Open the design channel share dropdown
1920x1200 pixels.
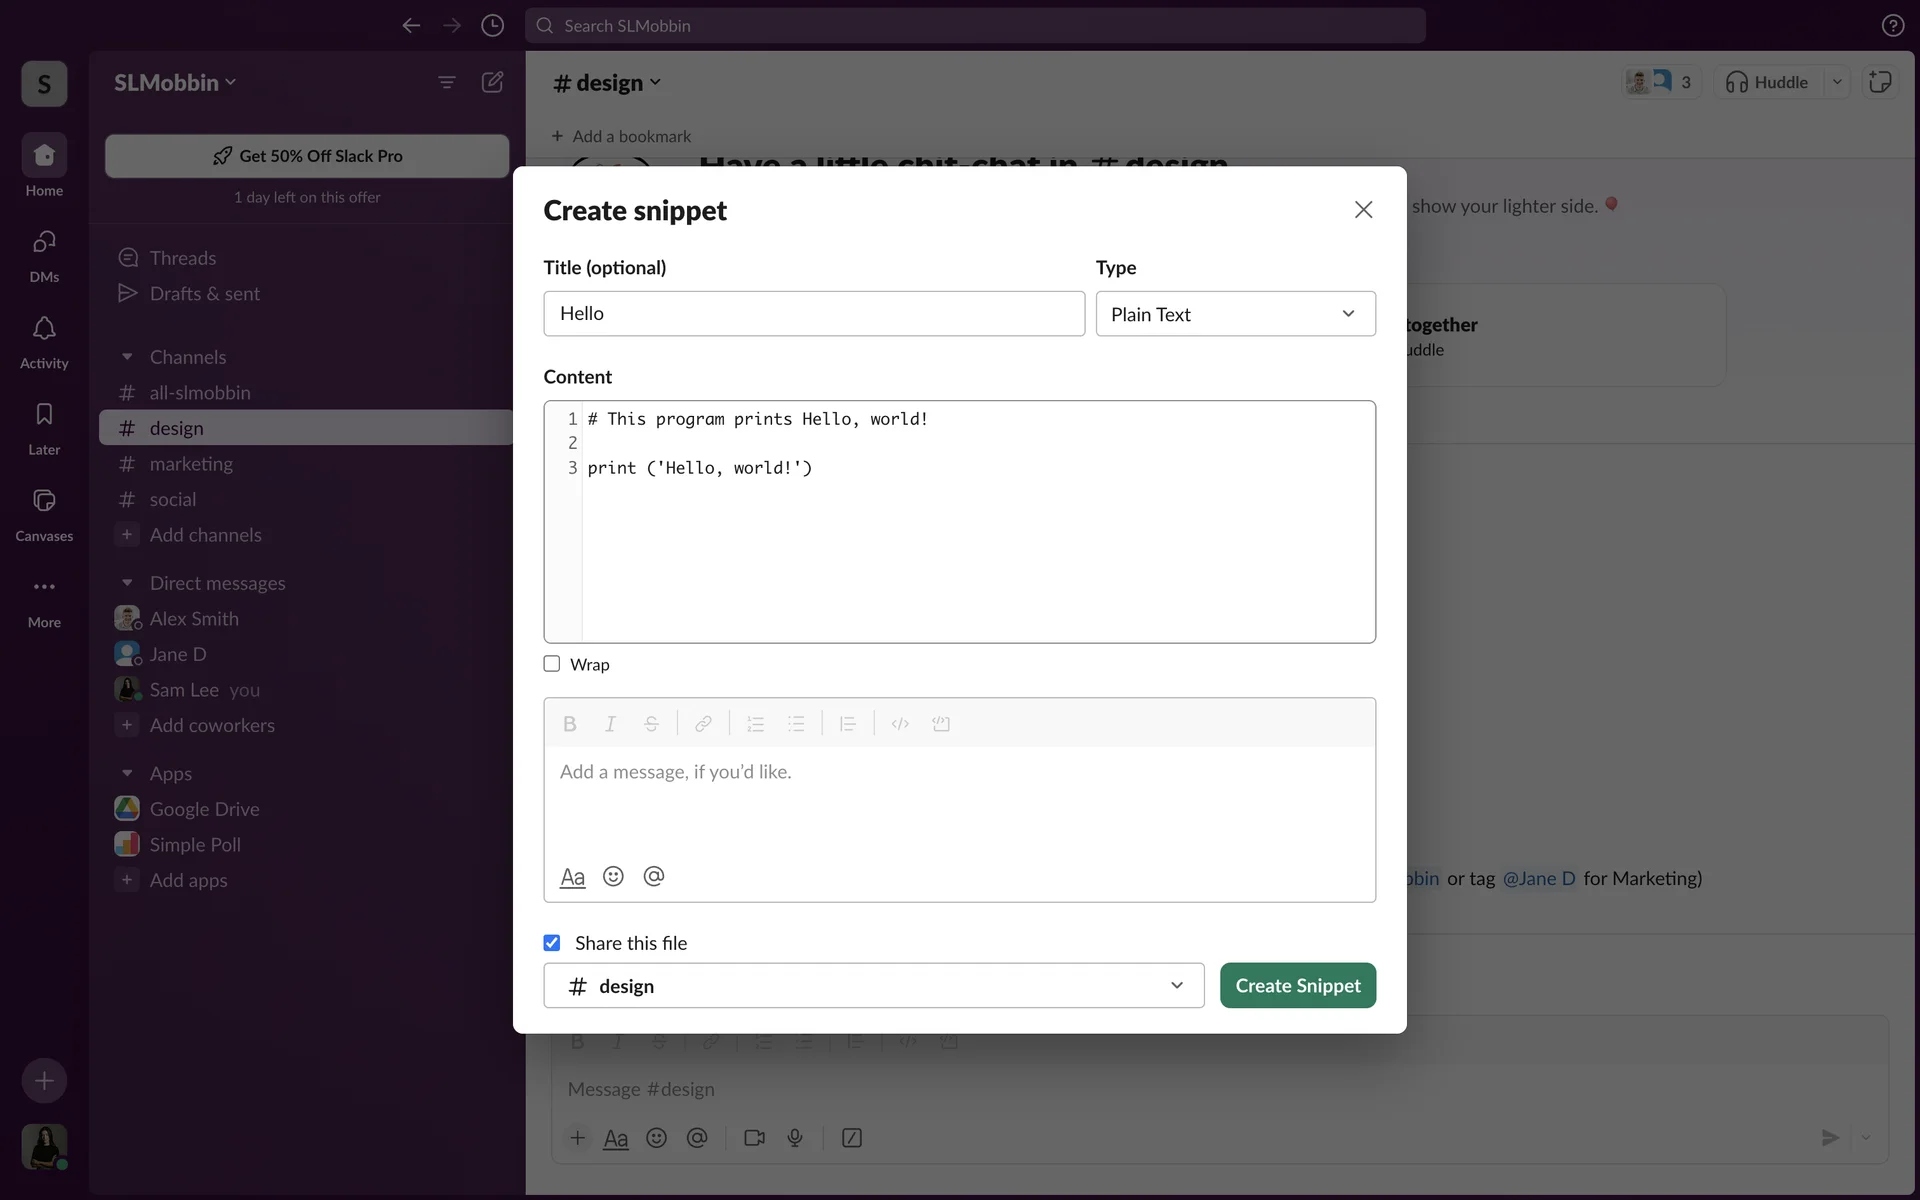873,986
